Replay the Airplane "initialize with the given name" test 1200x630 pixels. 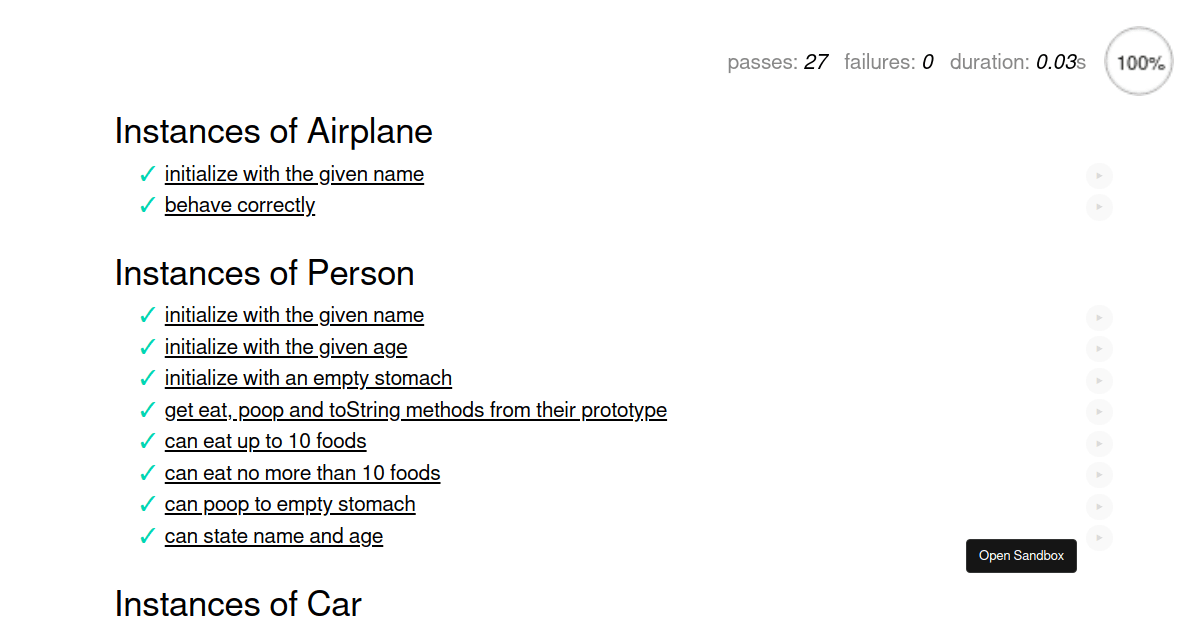click(x=1099, y=177)
